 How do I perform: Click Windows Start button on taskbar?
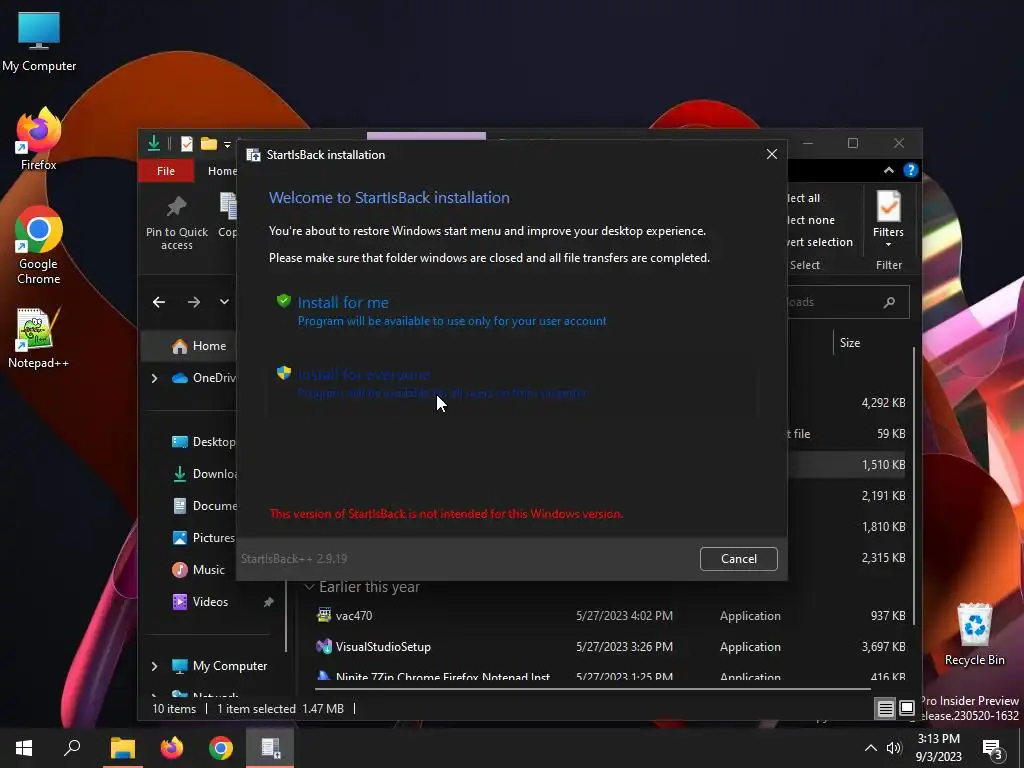coord(24,748)
